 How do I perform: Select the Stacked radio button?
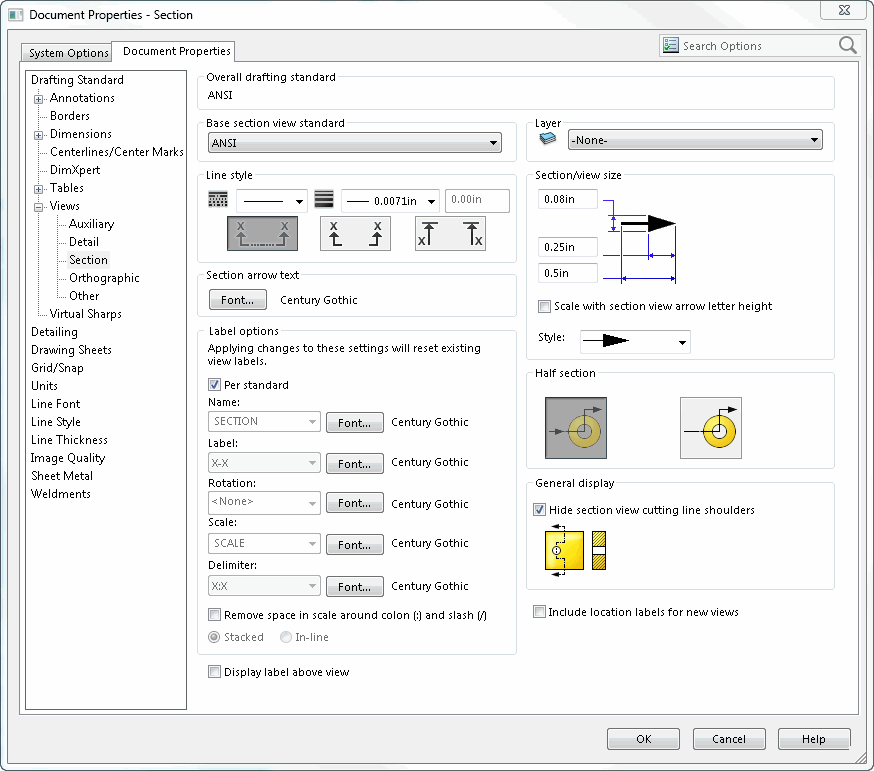pyautogui.click(x=214, y=637)
